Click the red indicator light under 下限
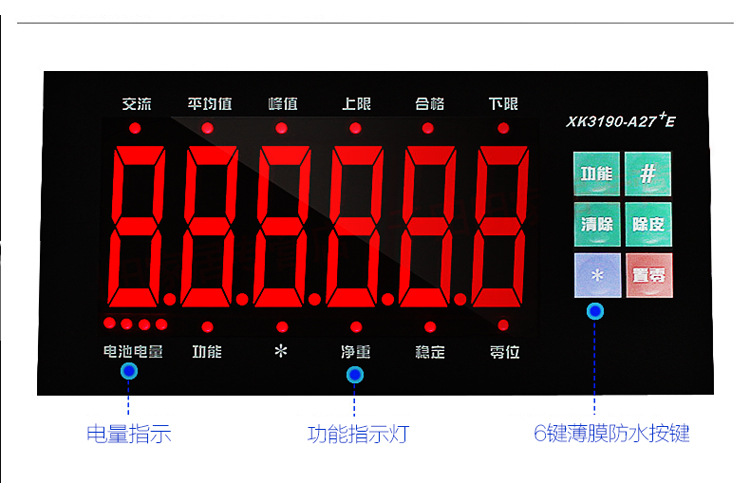The height and width of the screenshot is (500, 750). coord(502,128)
